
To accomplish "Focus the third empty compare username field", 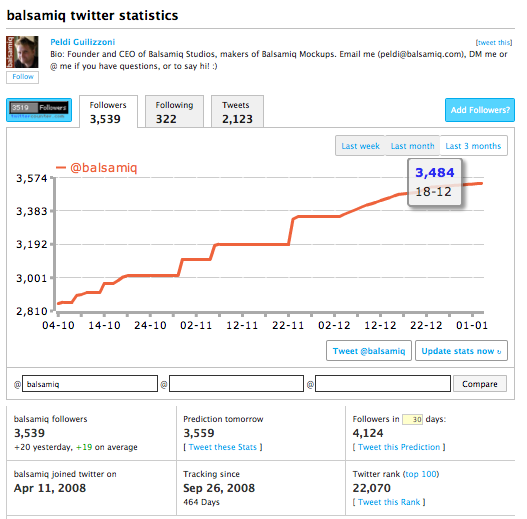I will point(383,384).
